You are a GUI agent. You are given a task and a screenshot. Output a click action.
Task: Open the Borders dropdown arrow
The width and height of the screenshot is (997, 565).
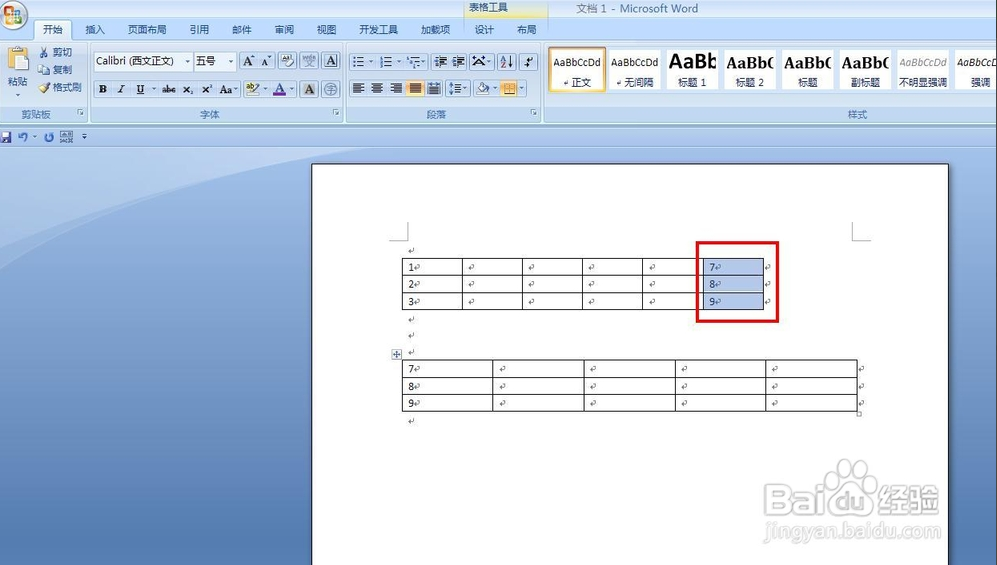(x=522, y=88)
